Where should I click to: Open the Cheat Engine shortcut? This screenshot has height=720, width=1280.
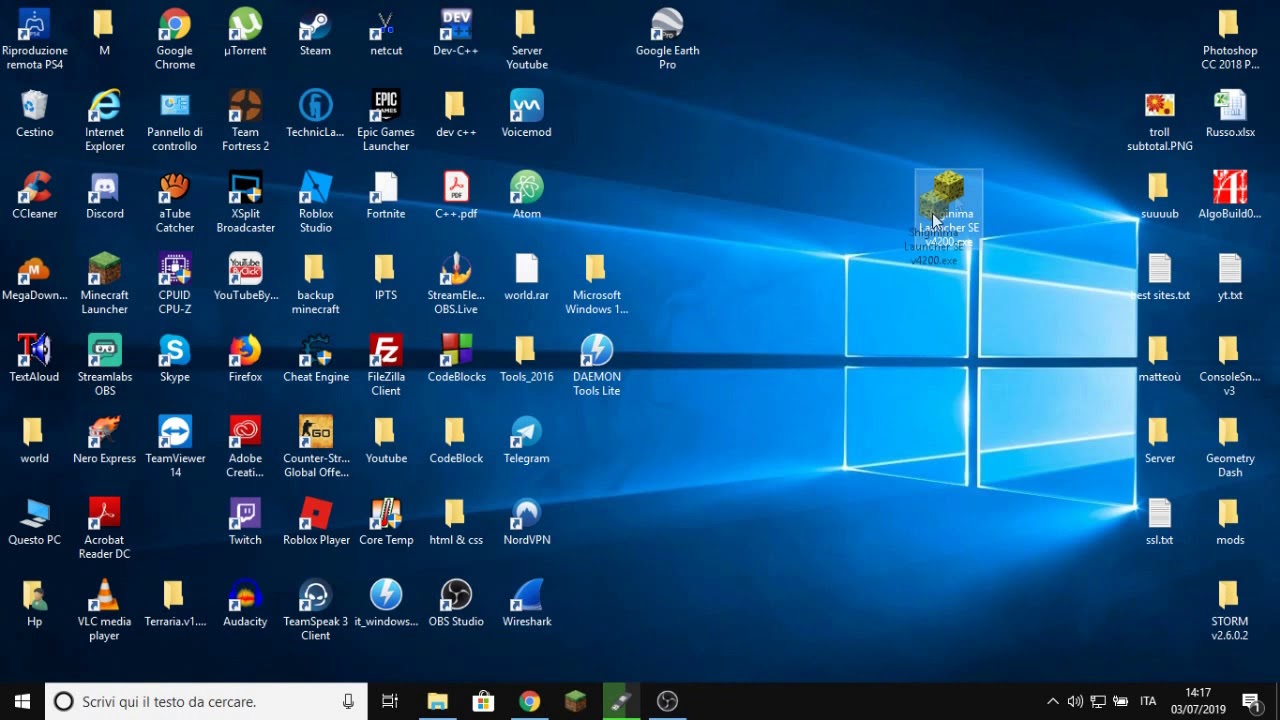point(315,359)
